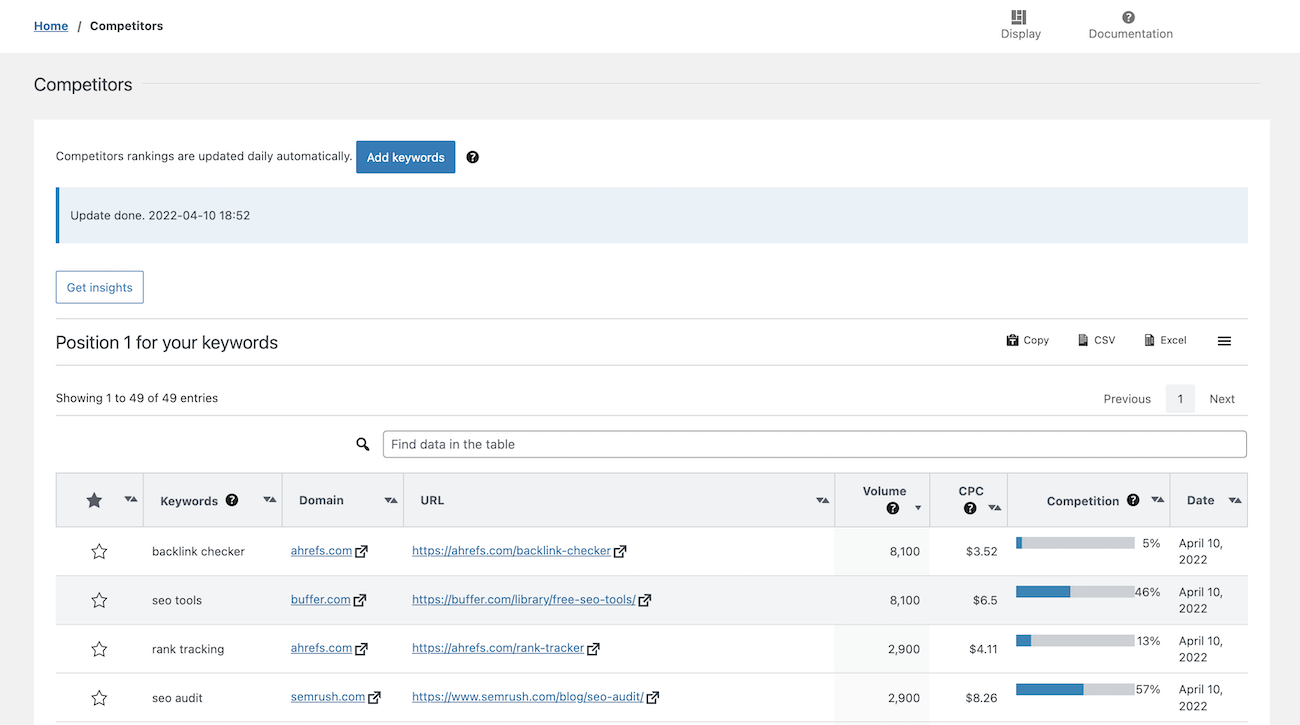Screen dimensions: 1300x725
Task: Click the seo audit competition bar
Action: click(x=1074, y=689)
